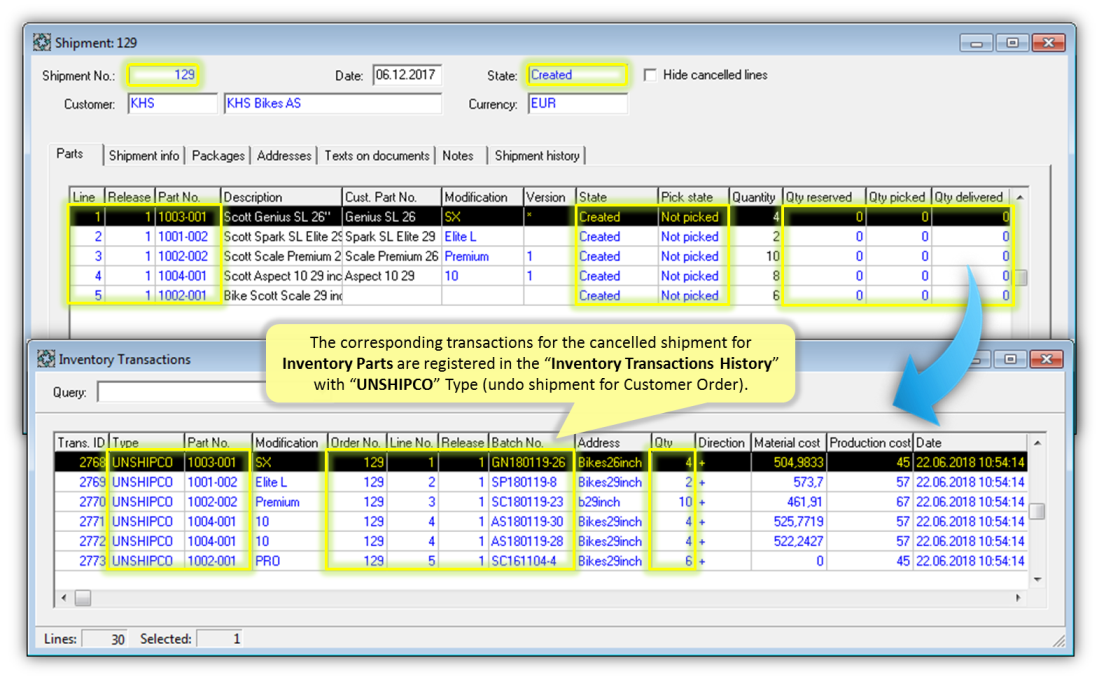Switch to the Packages tab

(x=218, y=155)
